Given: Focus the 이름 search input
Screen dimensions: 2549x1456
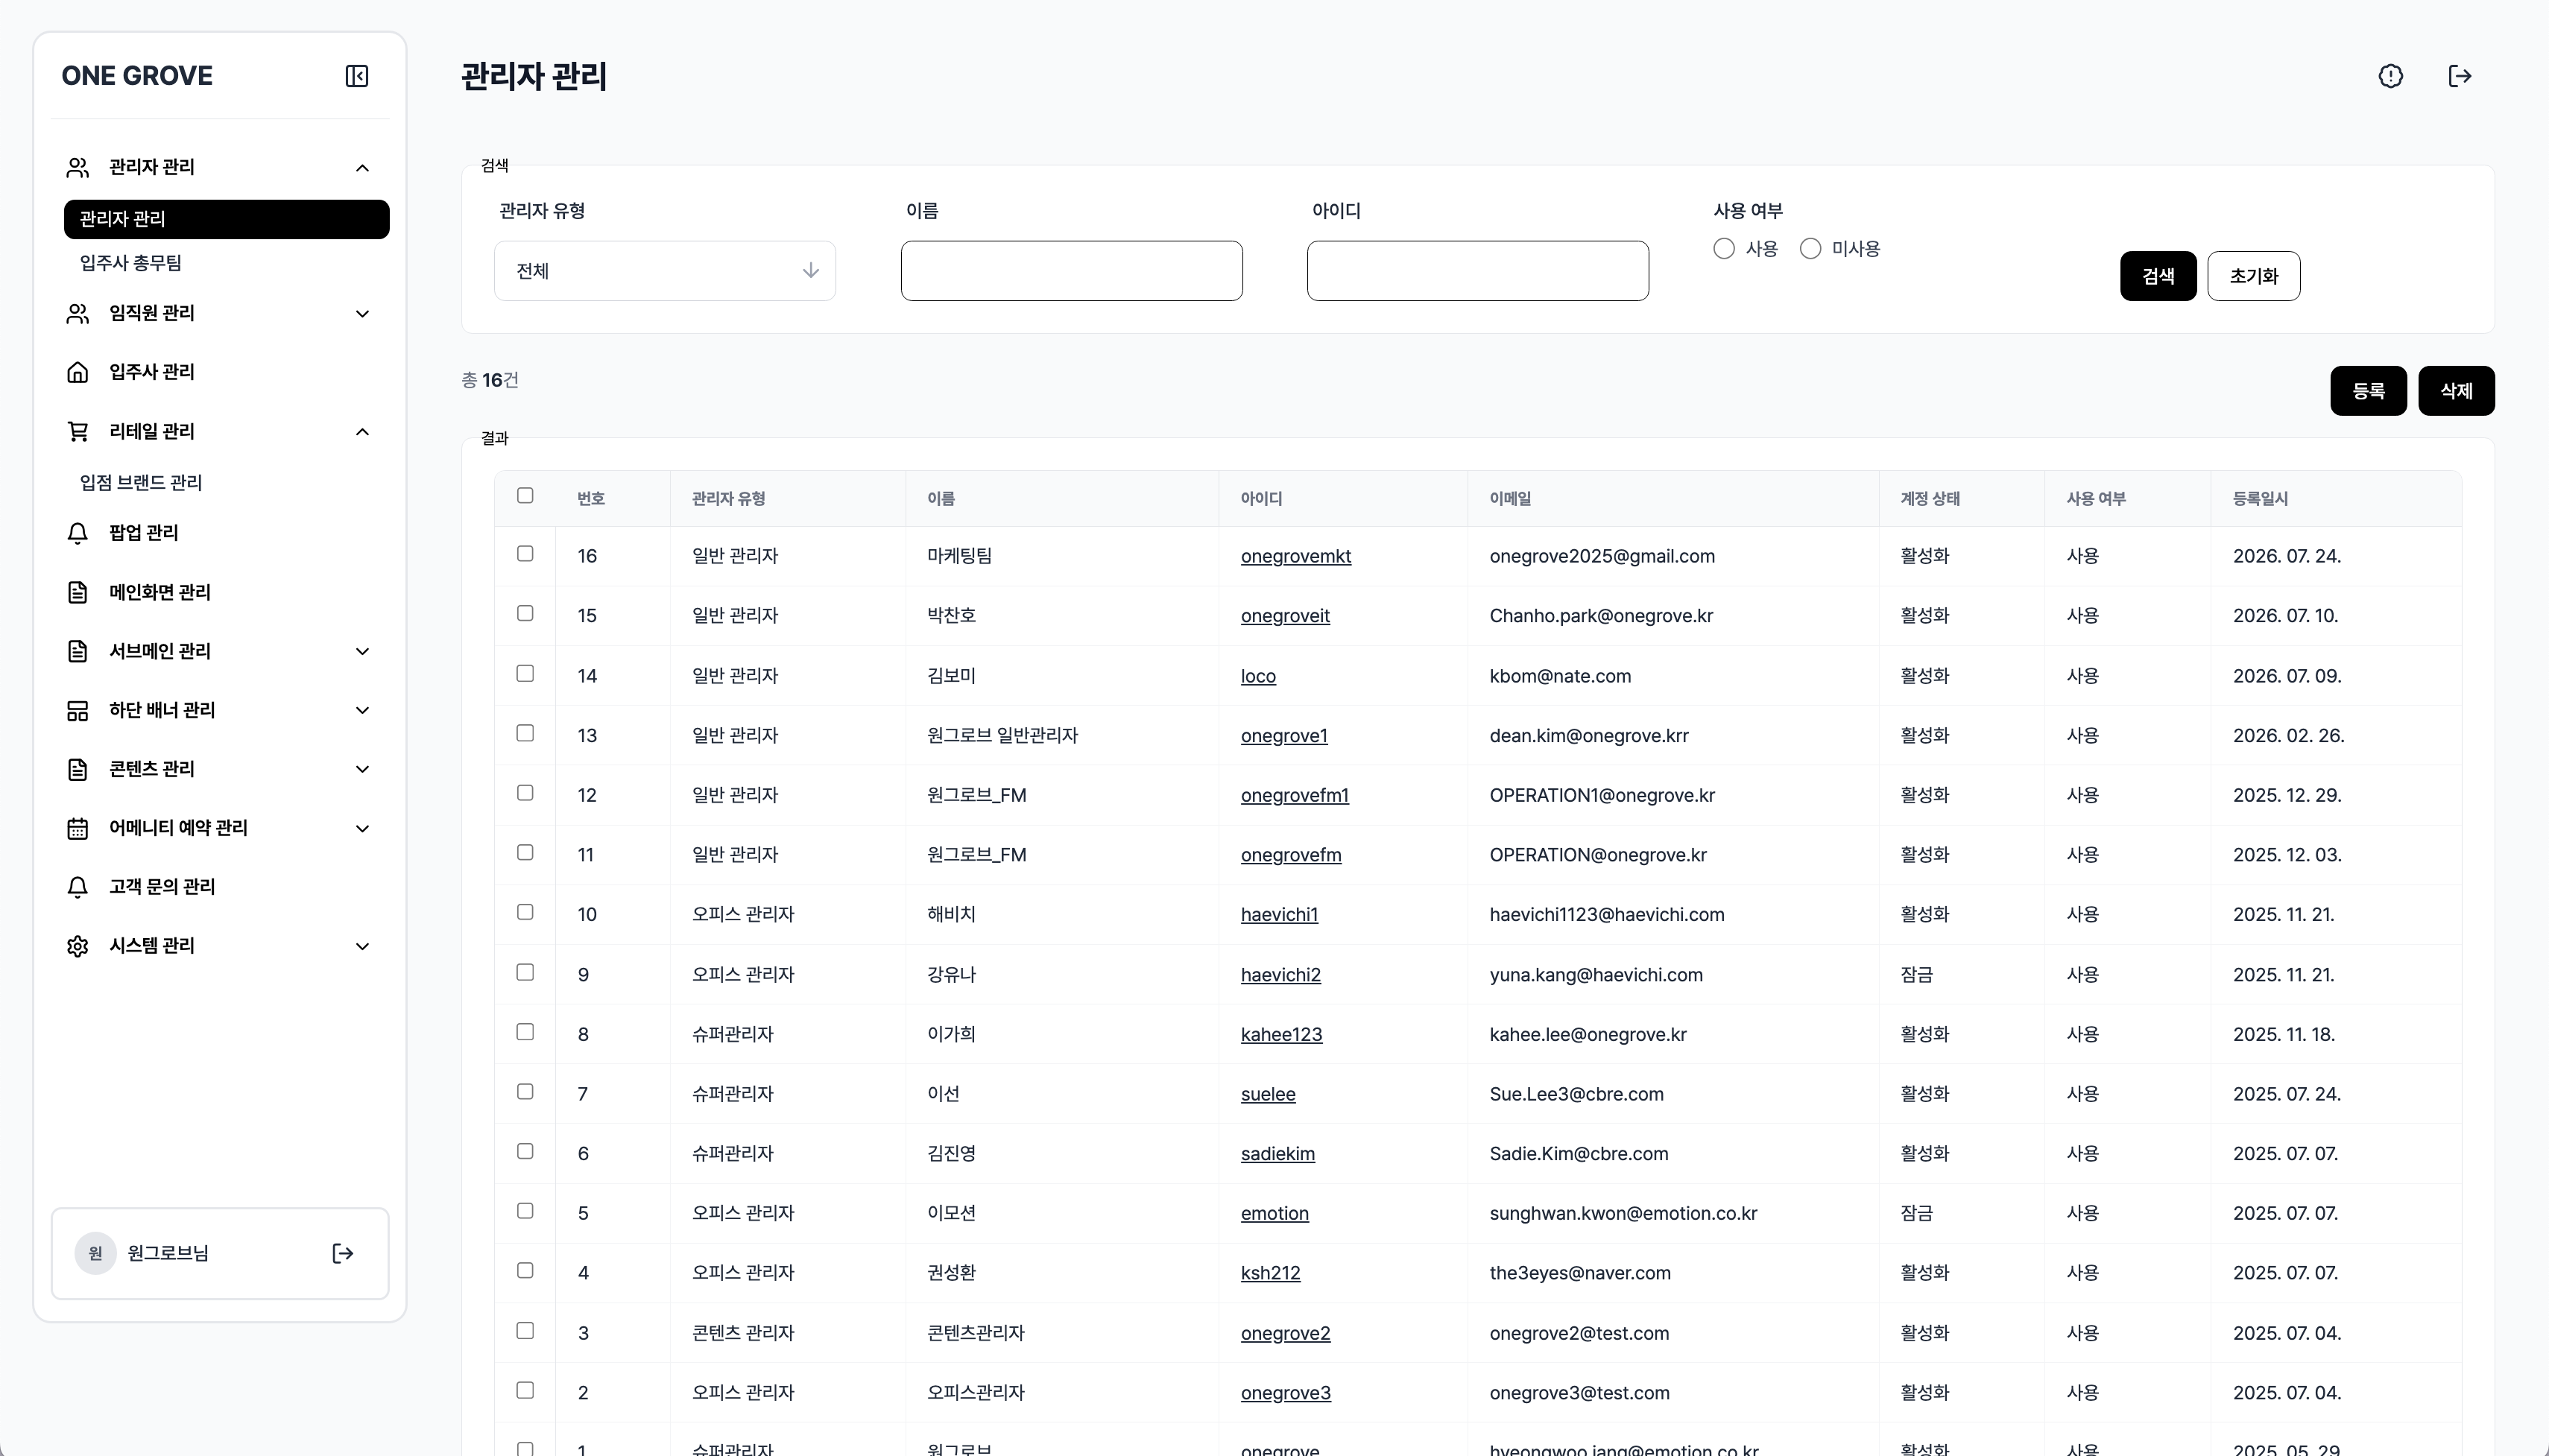Looking at the screenshot, I should pos(1072,271).
